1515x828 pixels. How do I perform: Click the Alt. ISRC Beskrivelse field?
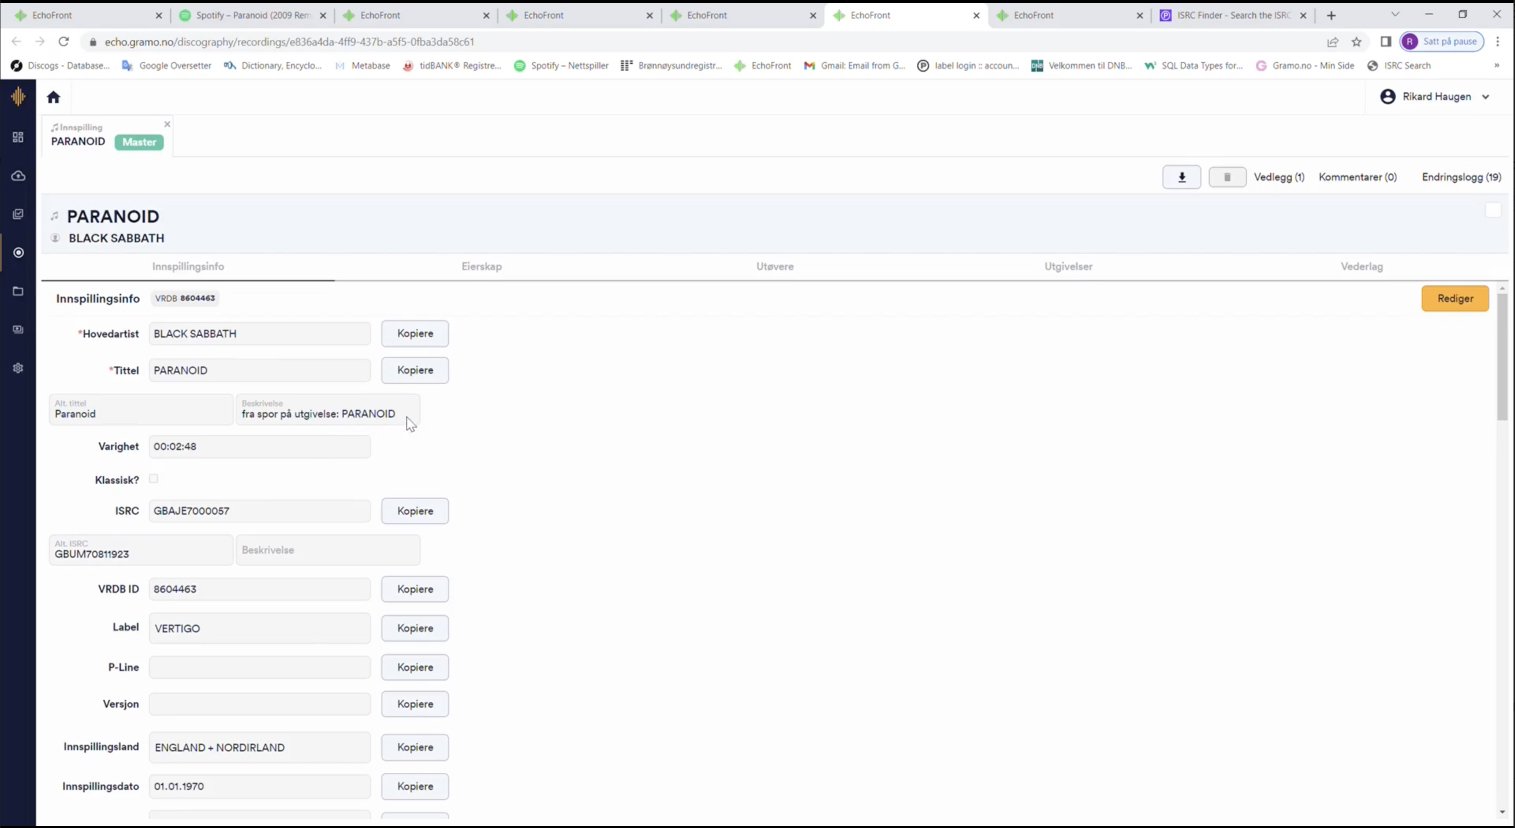(x=328, y=550)
